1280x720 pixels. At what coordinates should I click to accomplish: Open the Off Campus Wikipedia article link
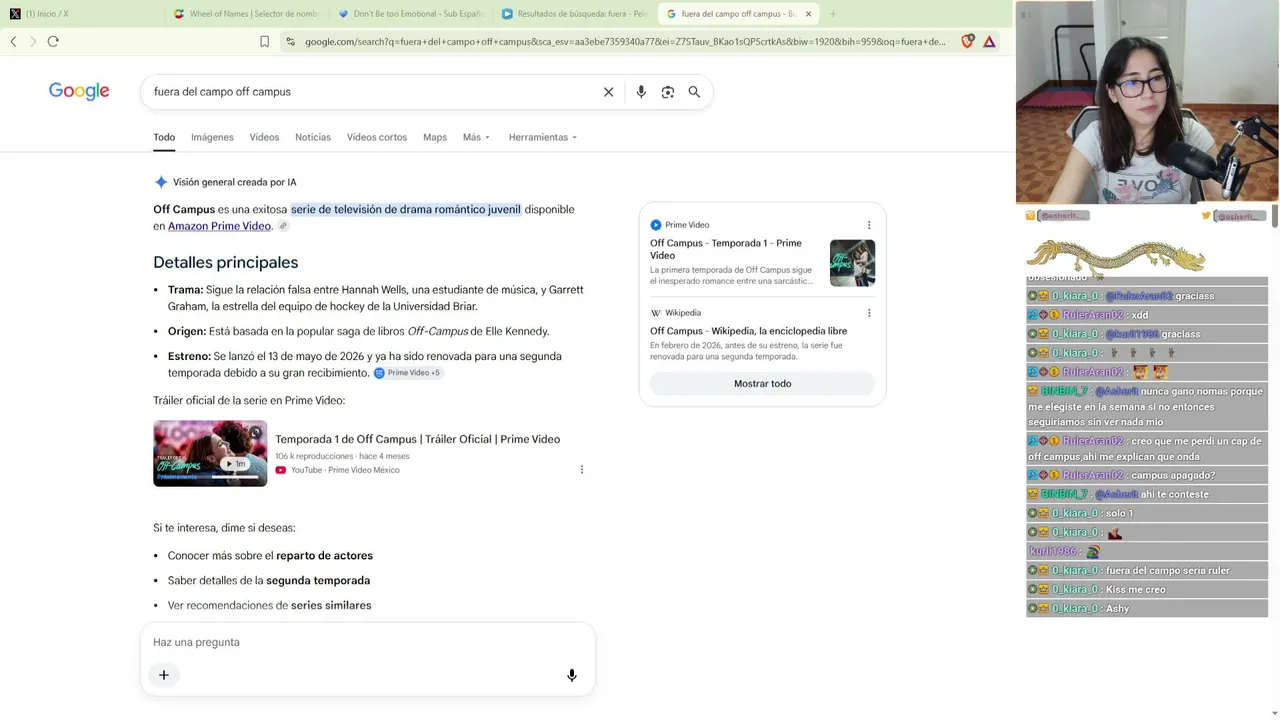tap(748, 331)
